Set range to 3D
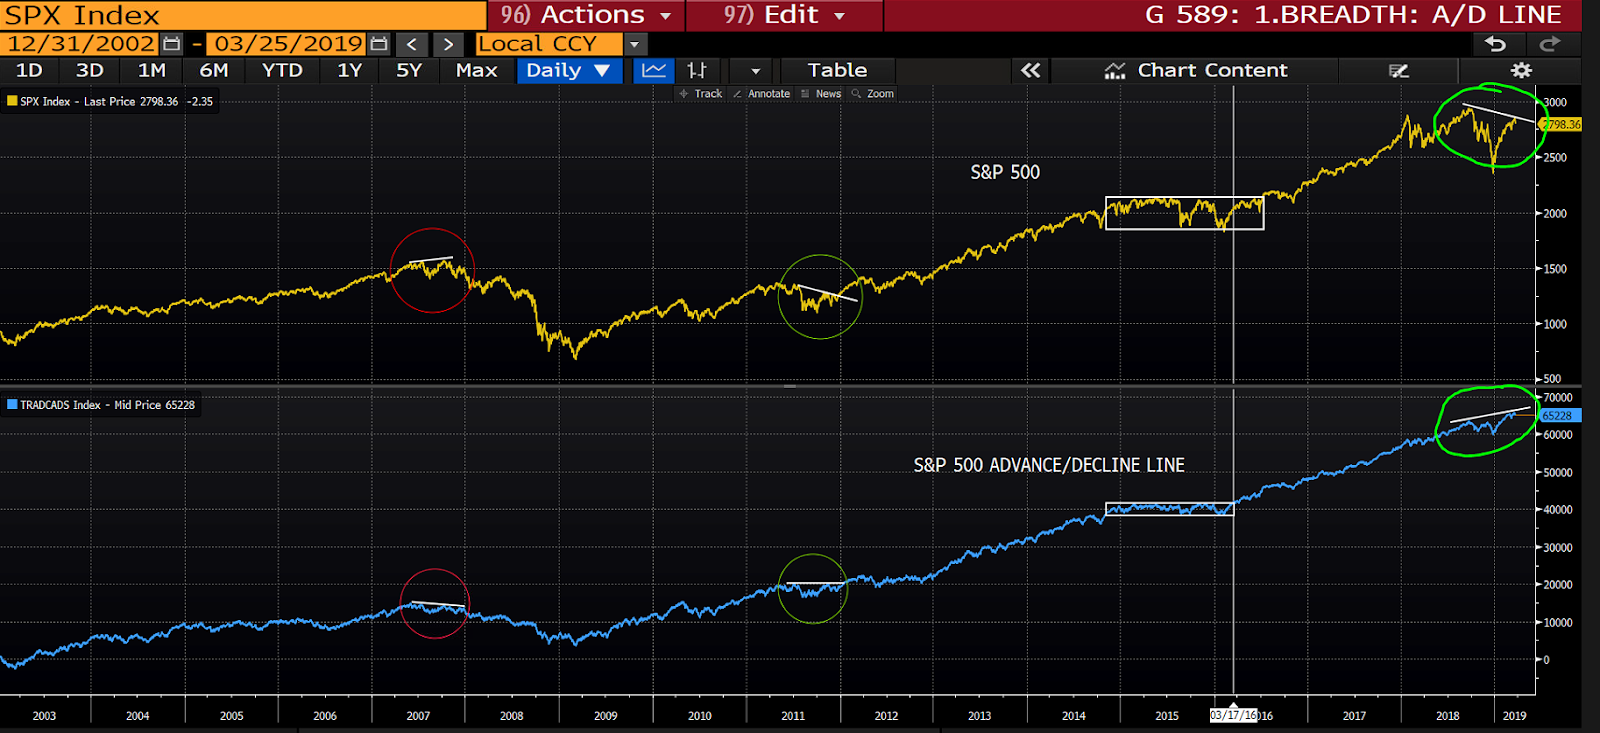The height and width of the screenshot is (733, 1600). pyautogui.click(x=90, y=70)
